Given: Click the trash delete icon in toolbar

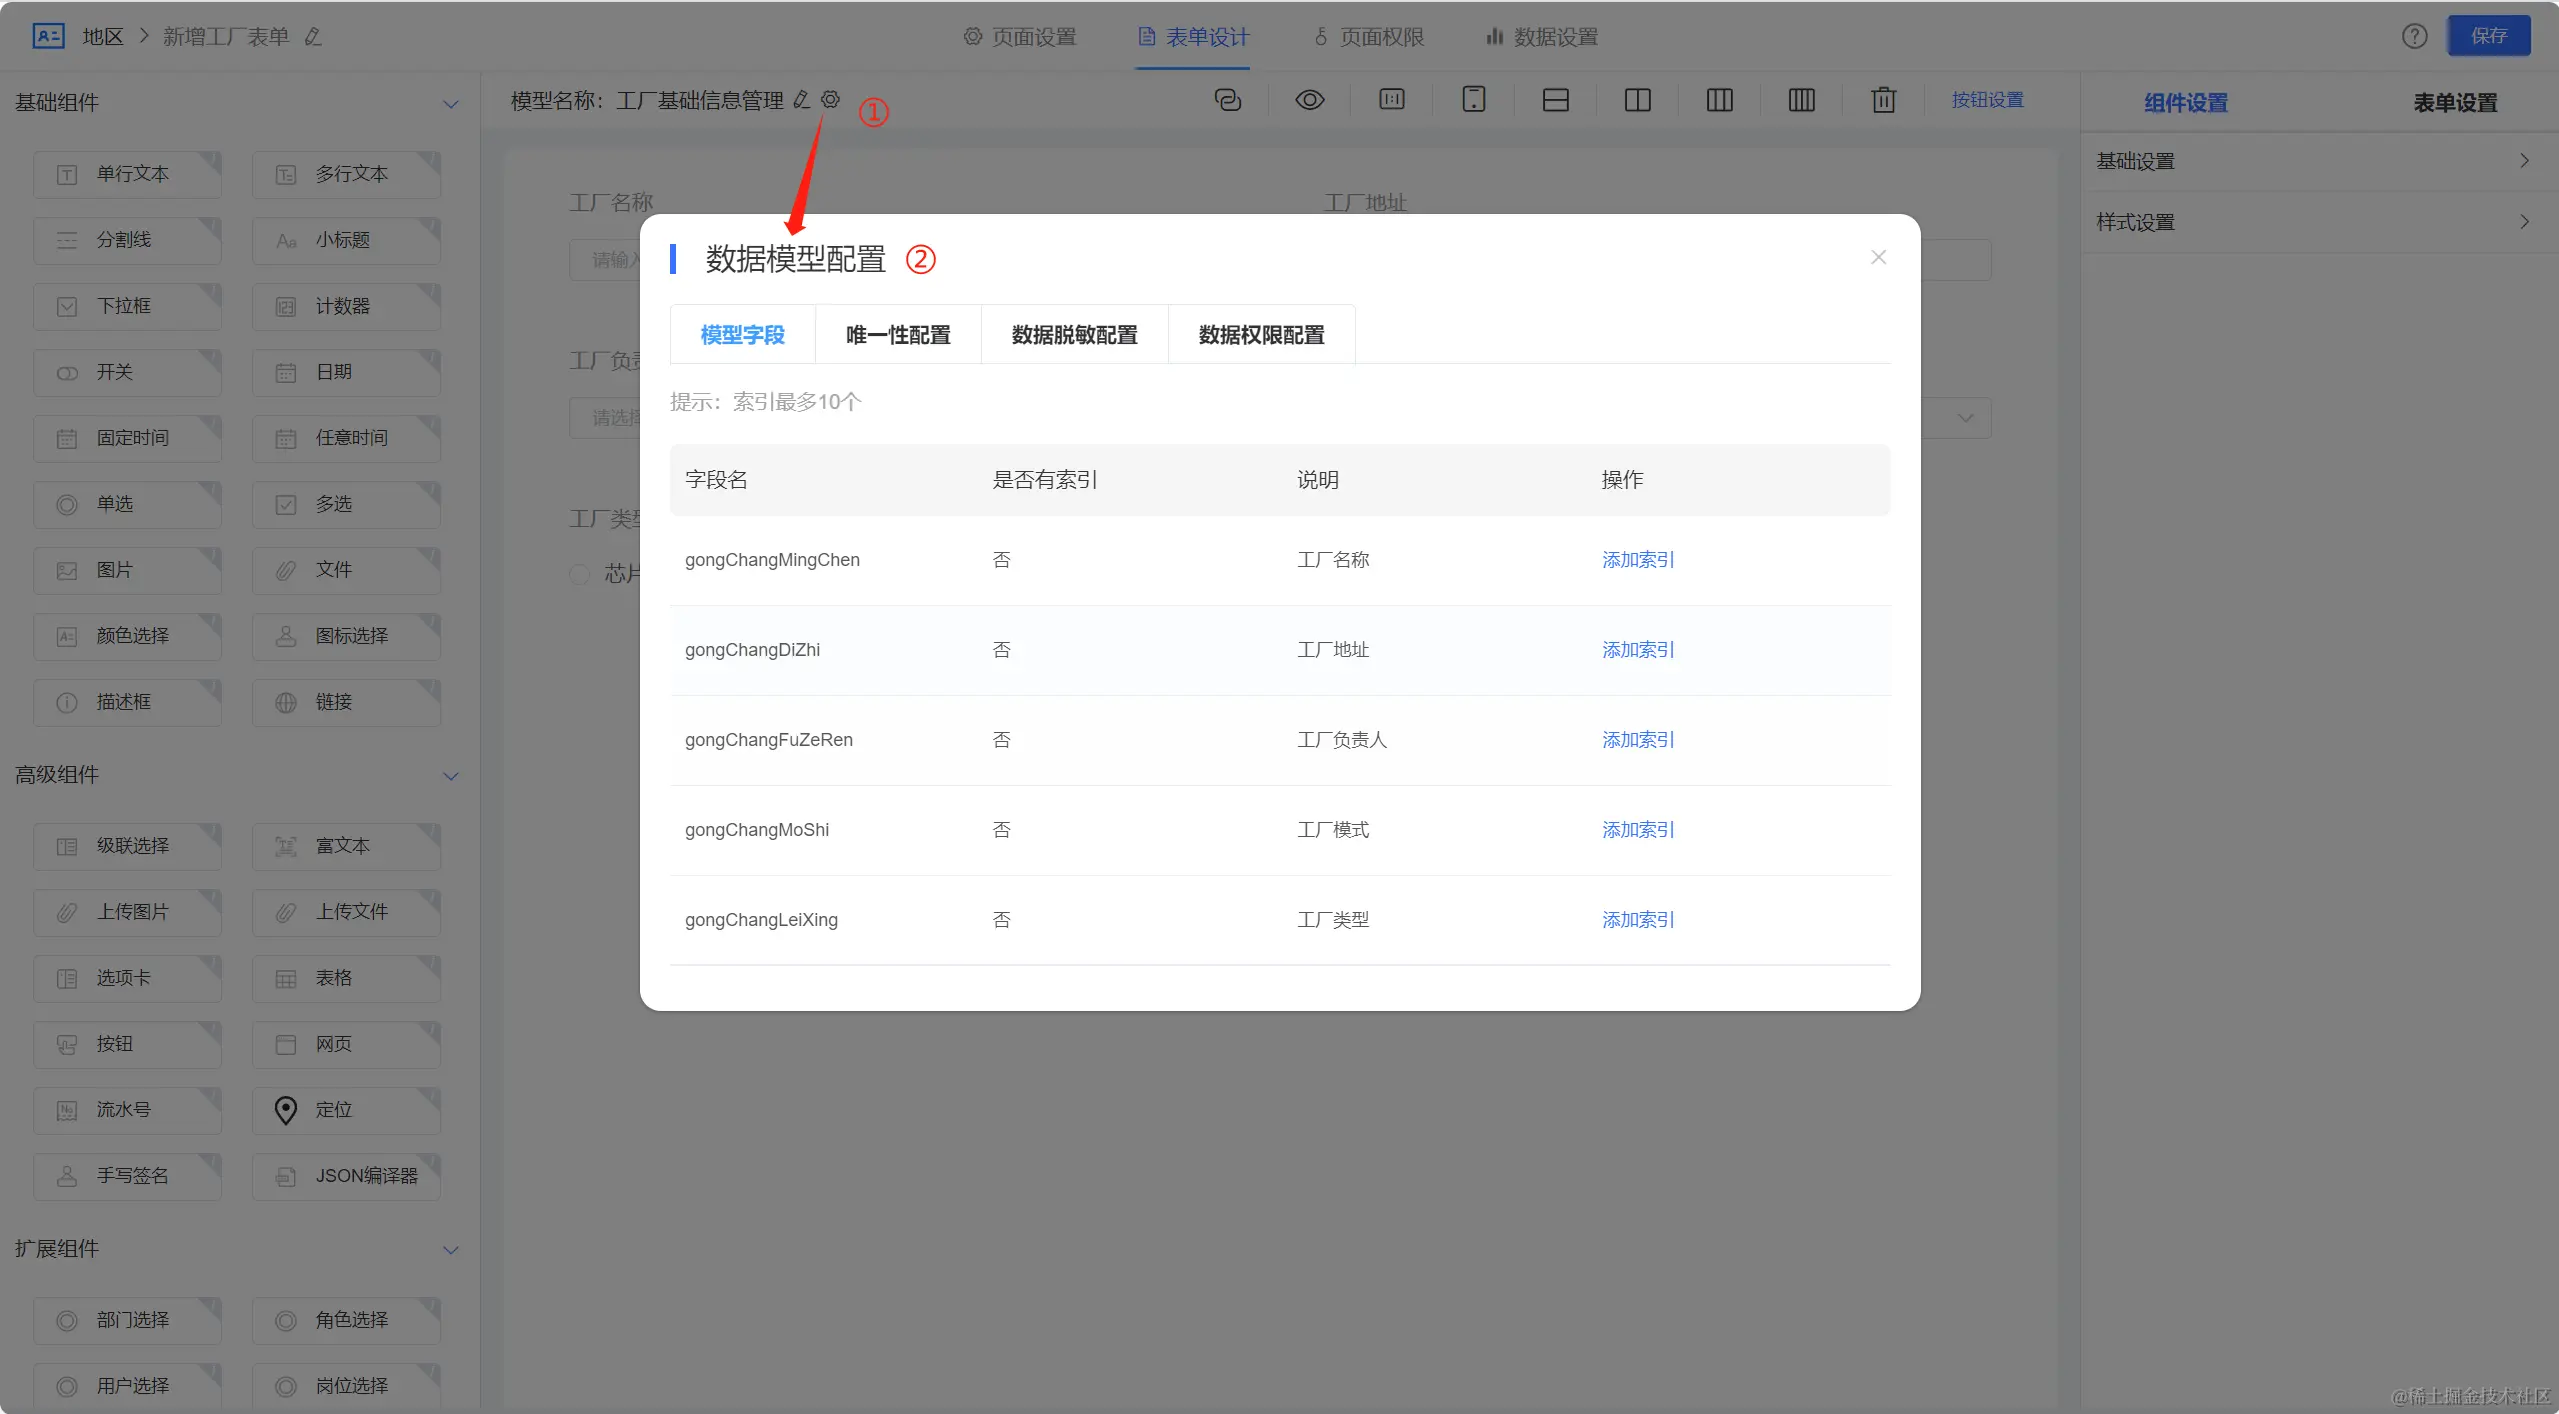Looking at the screenshot, I should 1883,100.
